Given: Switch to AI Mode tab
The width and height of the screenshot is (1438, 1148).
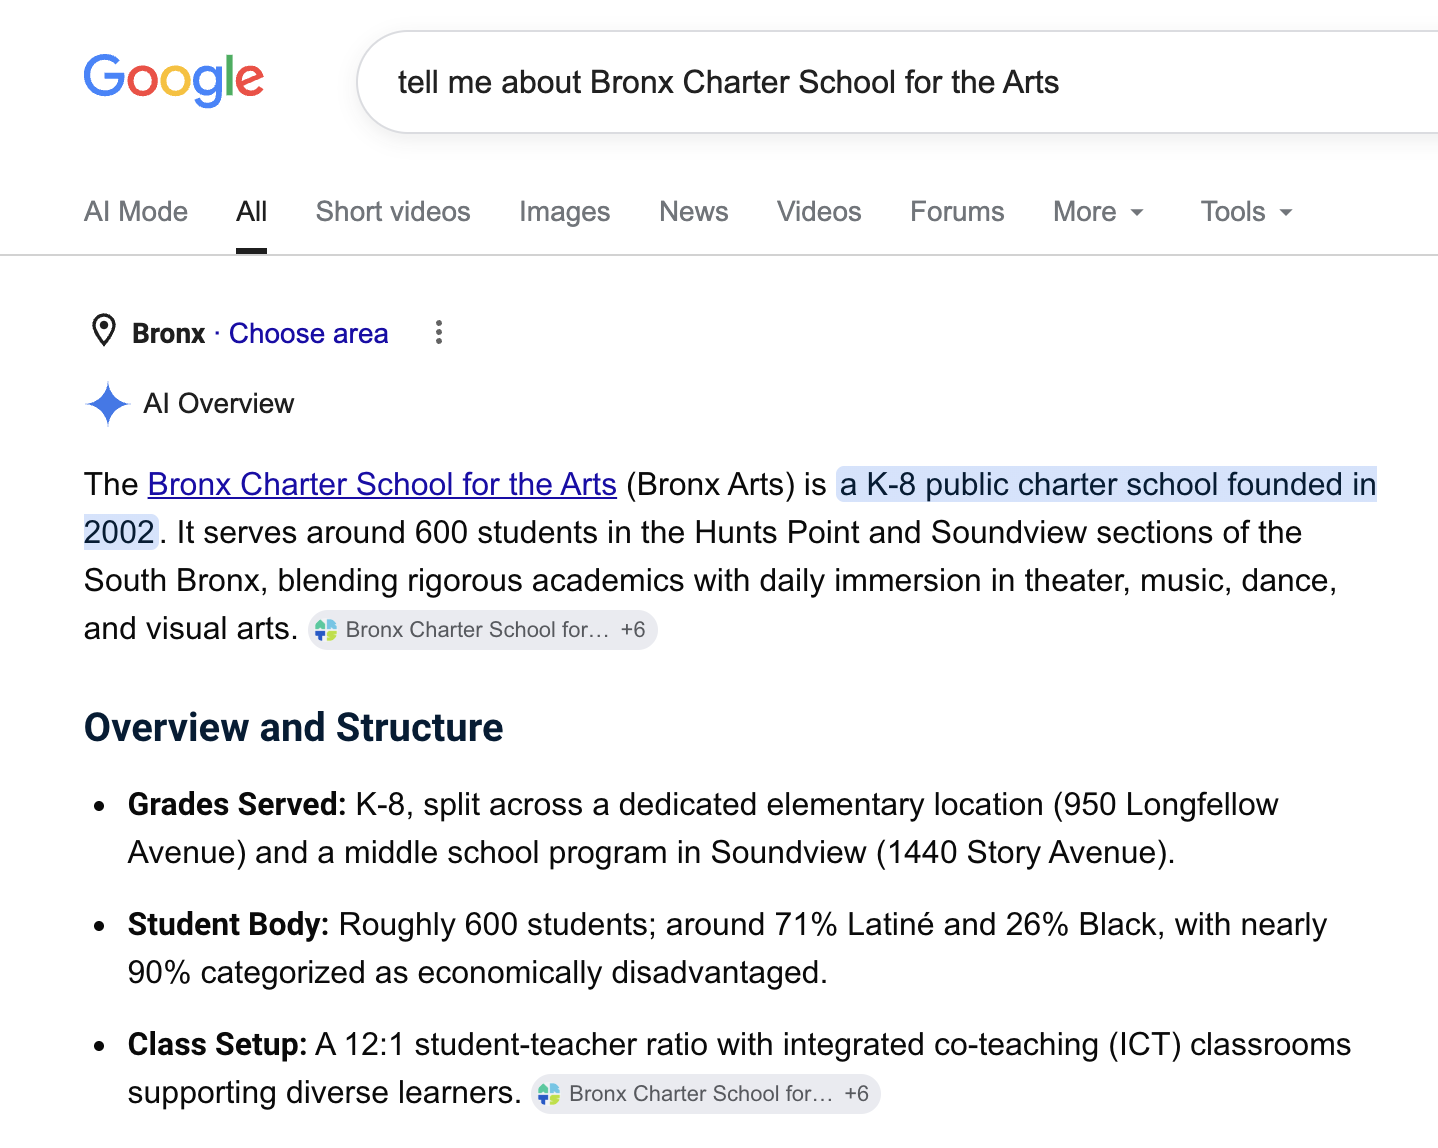Looking at the screenshot, I should pyautogui.click(x=136, y=212).
